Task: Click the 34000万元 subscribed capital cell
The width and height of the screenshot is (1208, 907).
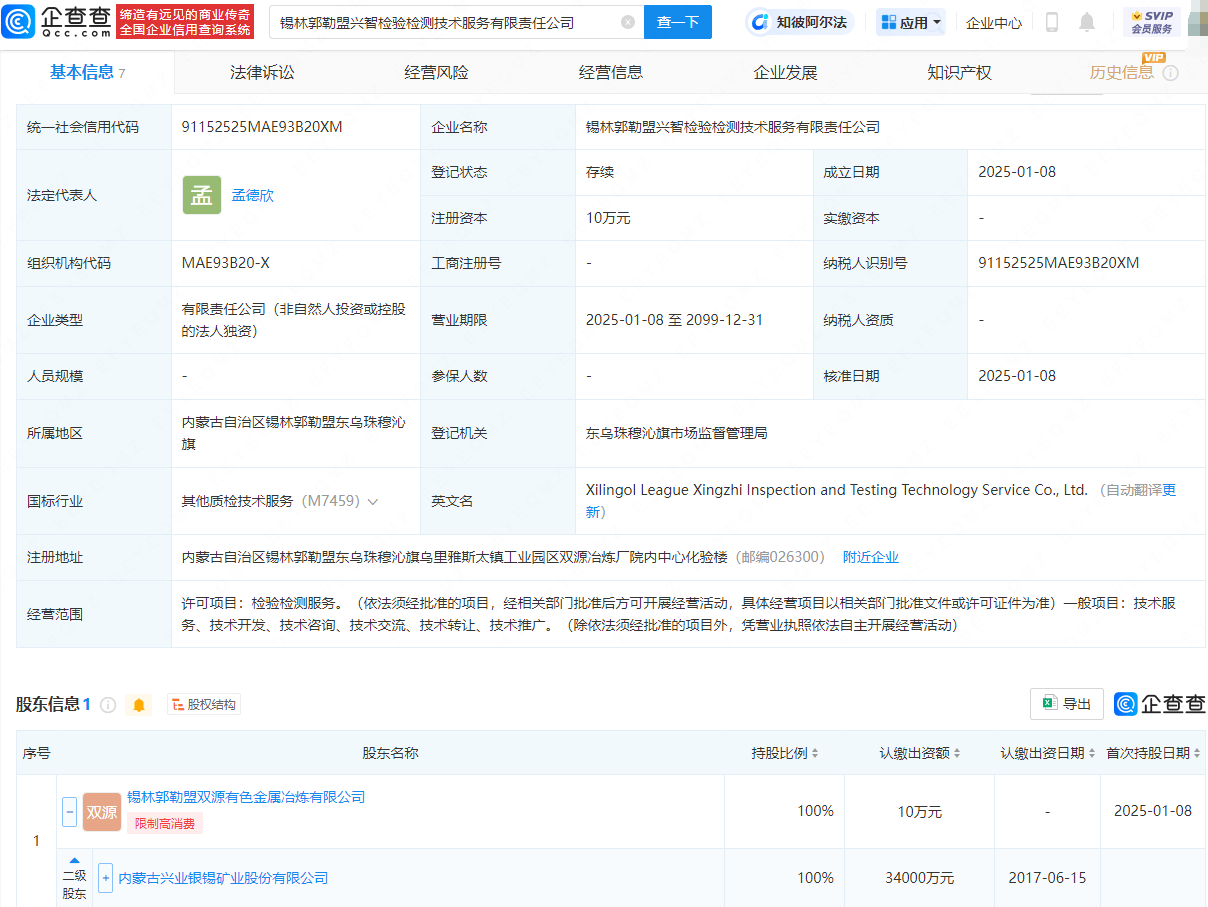Action: 919,878
